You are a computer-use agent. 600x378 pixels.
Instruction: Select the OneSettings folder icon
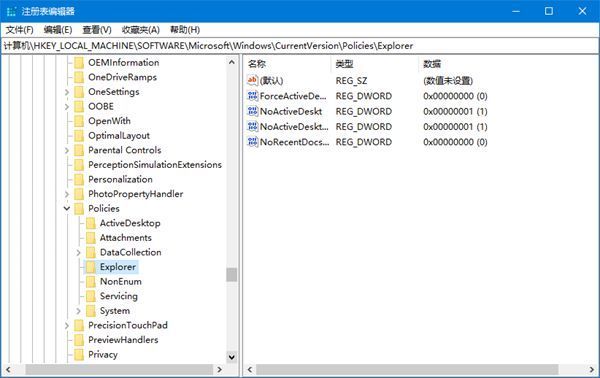click(79, 92)
